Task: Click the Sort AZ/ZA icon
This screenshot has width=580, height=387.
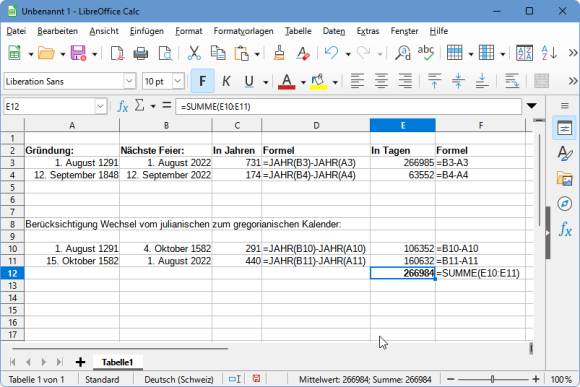Action: (525, 53)
